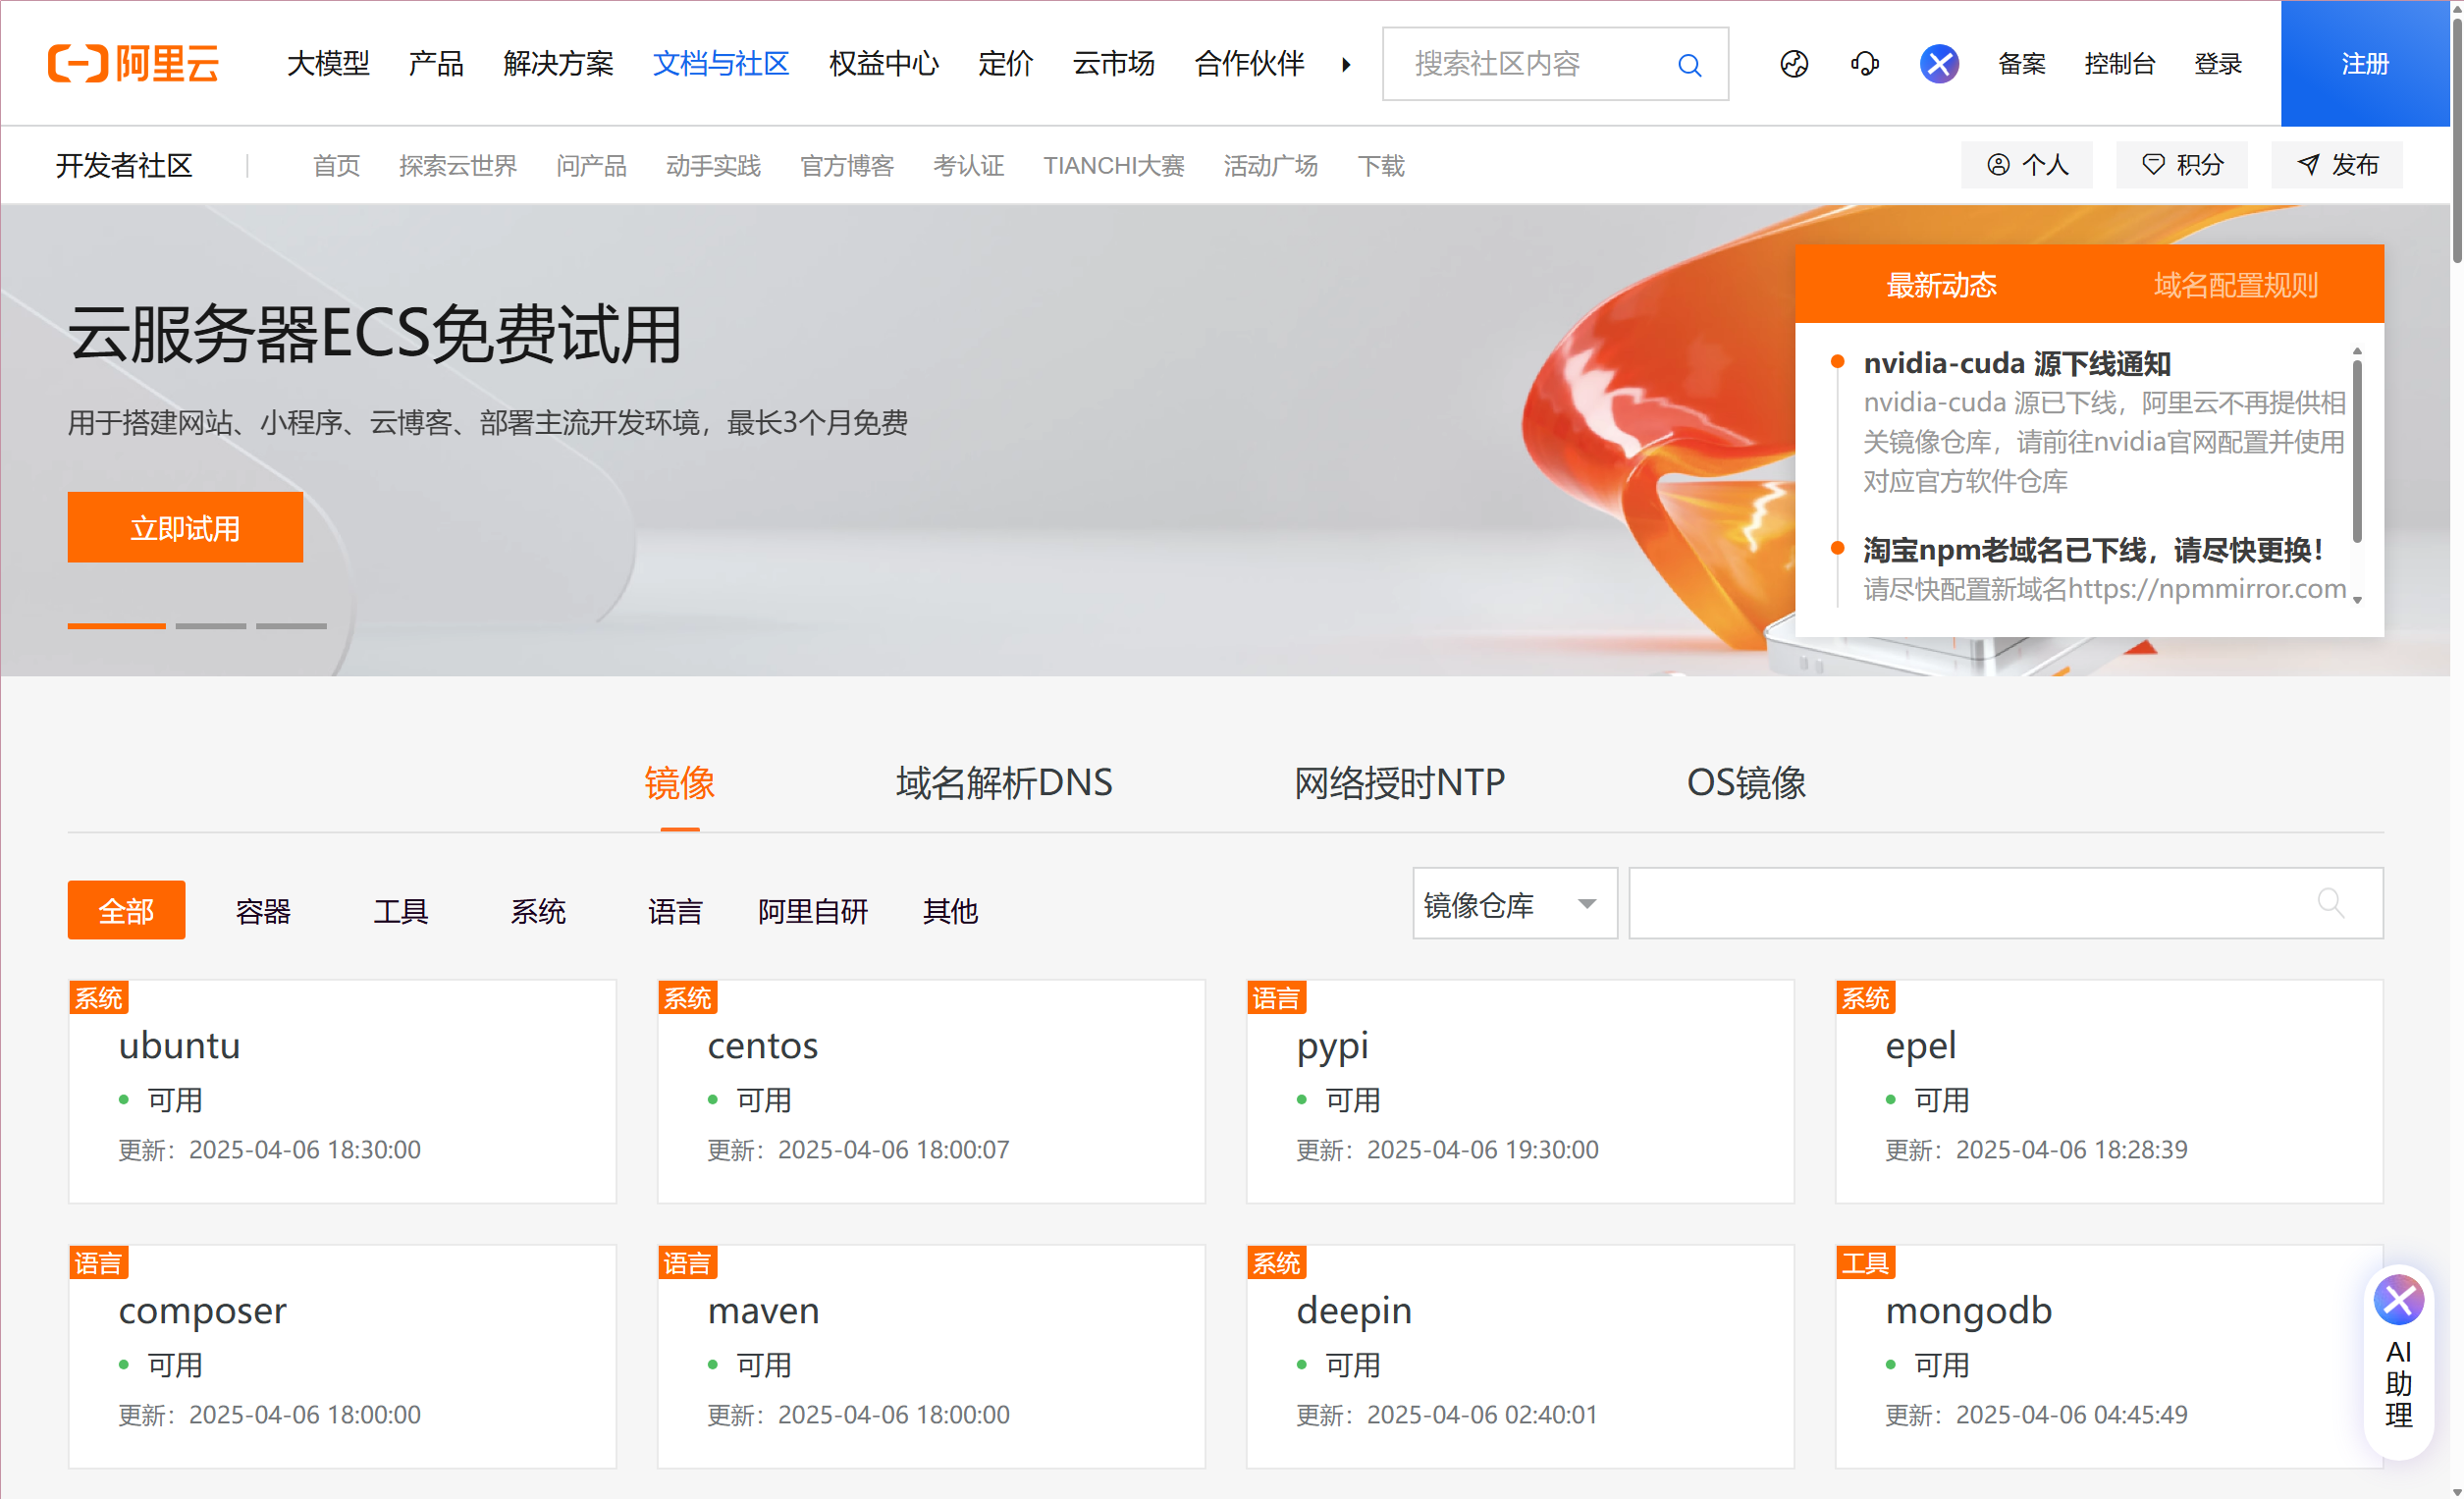
Task: Click the blue Alibaba Cloud app icon
Action: 1938,63
